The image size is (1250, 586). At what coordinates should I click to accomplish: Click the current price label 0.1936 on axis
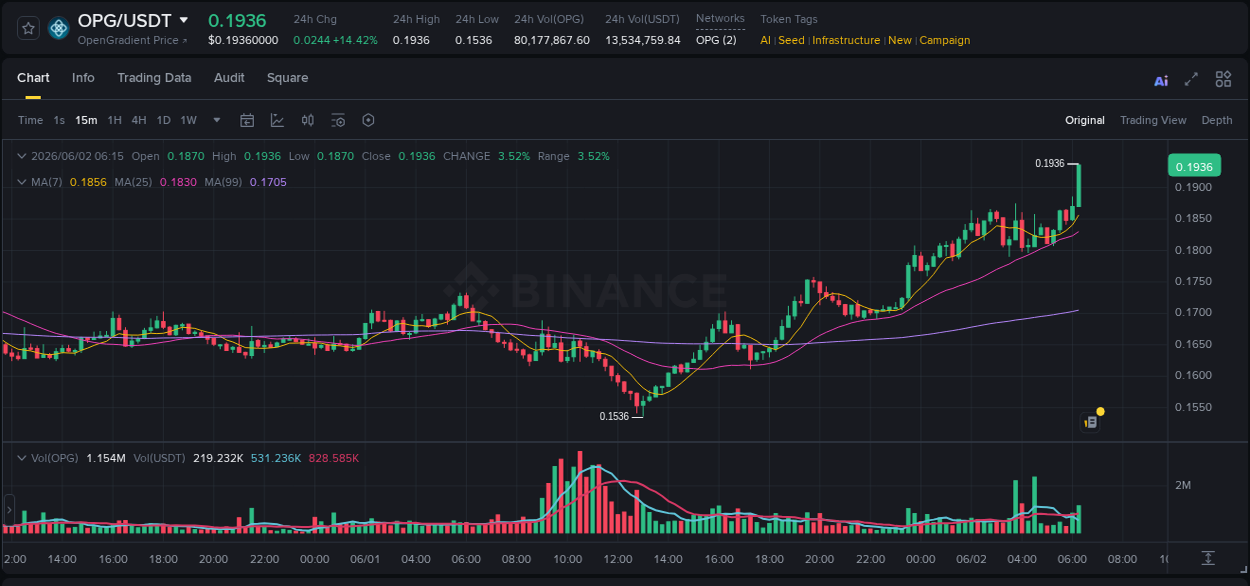pos(1194,167)
